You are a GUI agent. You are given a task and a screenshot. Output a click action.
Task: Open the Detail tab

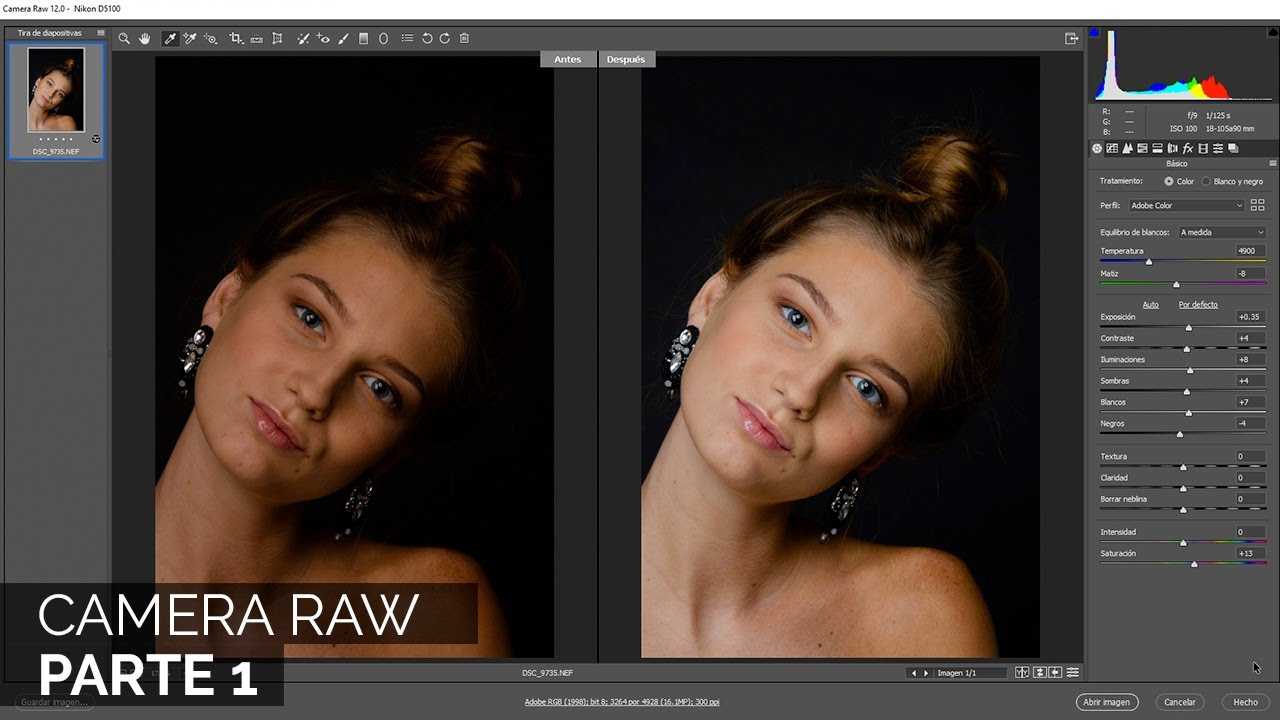click(x=1127, y=148)
